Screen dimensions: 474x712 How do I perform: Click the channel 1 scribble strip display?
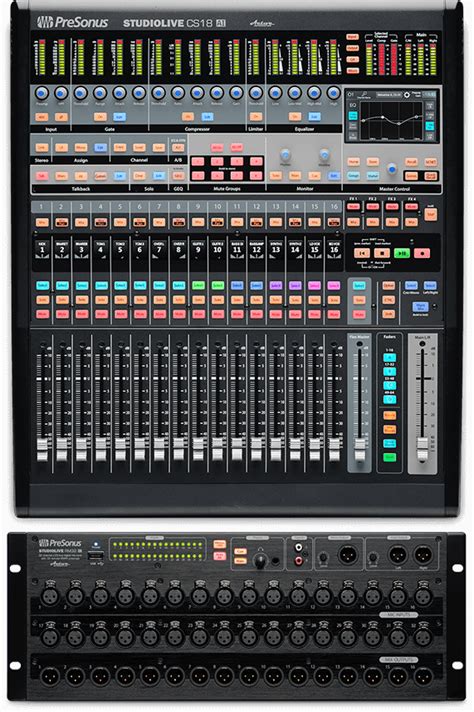pos(42,249)
